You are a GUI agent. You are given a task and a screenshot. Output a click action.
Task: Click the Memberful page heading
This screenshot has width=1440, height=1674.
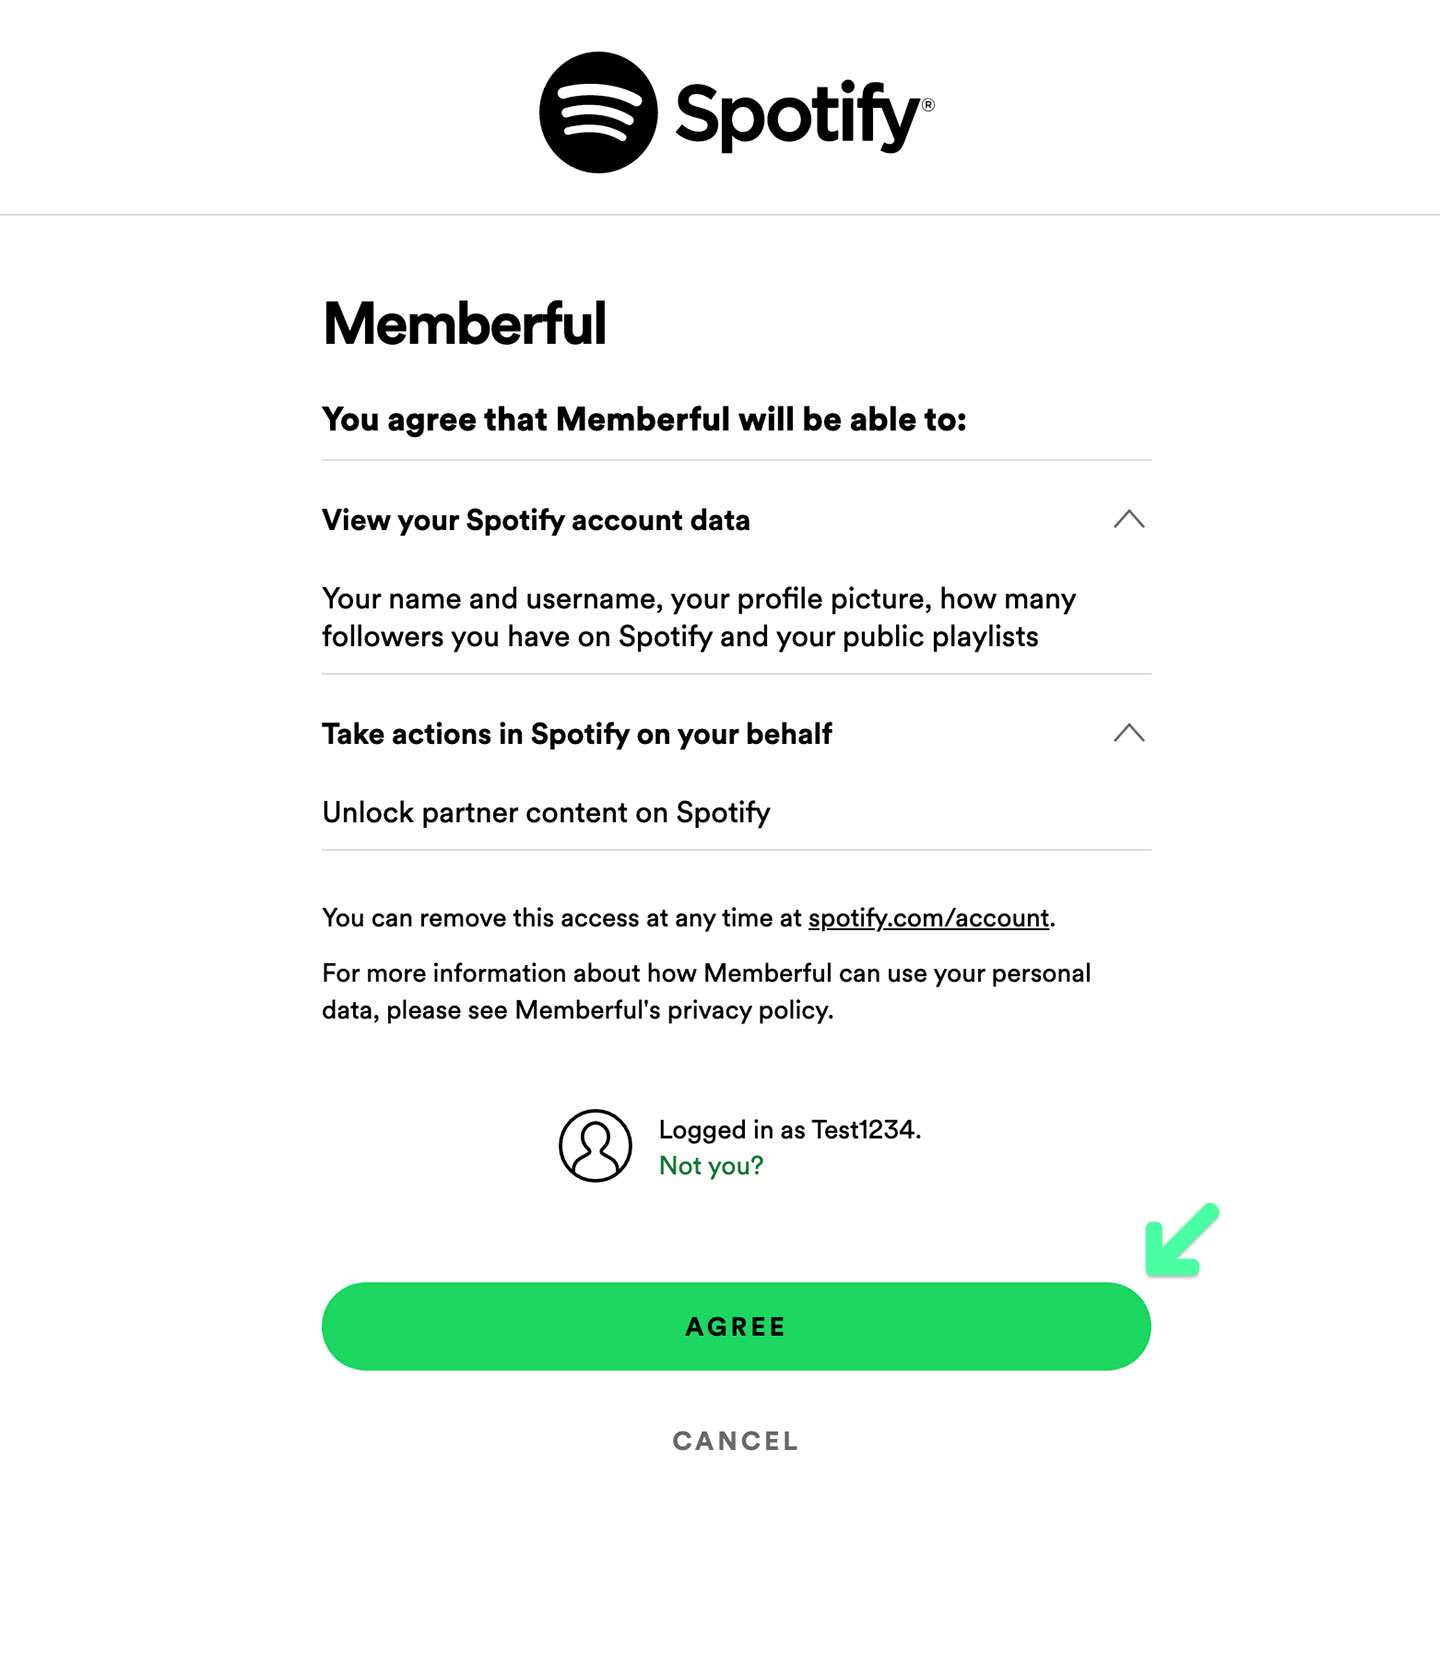coord(466,322)
